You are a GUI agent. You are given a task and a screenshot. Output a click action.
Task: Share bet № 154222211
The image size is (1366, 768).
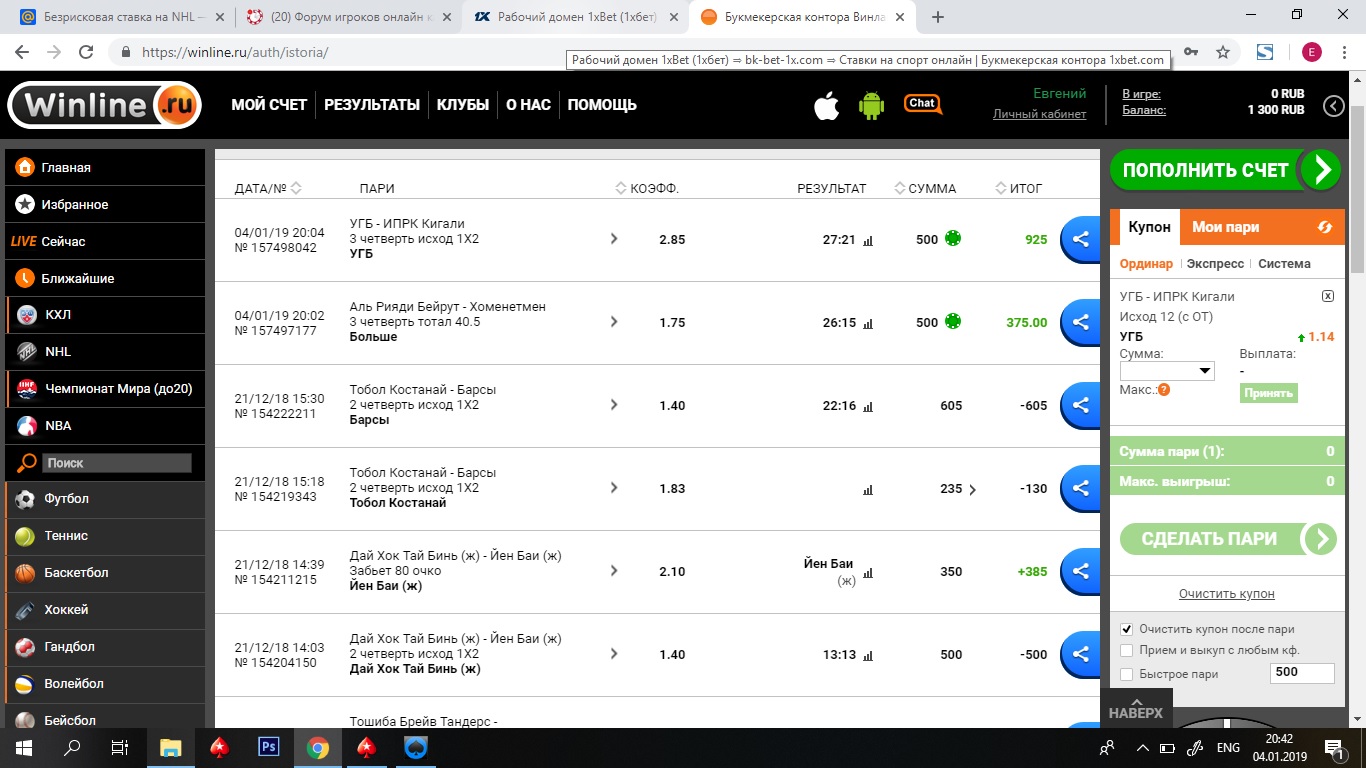point(1080,406)
